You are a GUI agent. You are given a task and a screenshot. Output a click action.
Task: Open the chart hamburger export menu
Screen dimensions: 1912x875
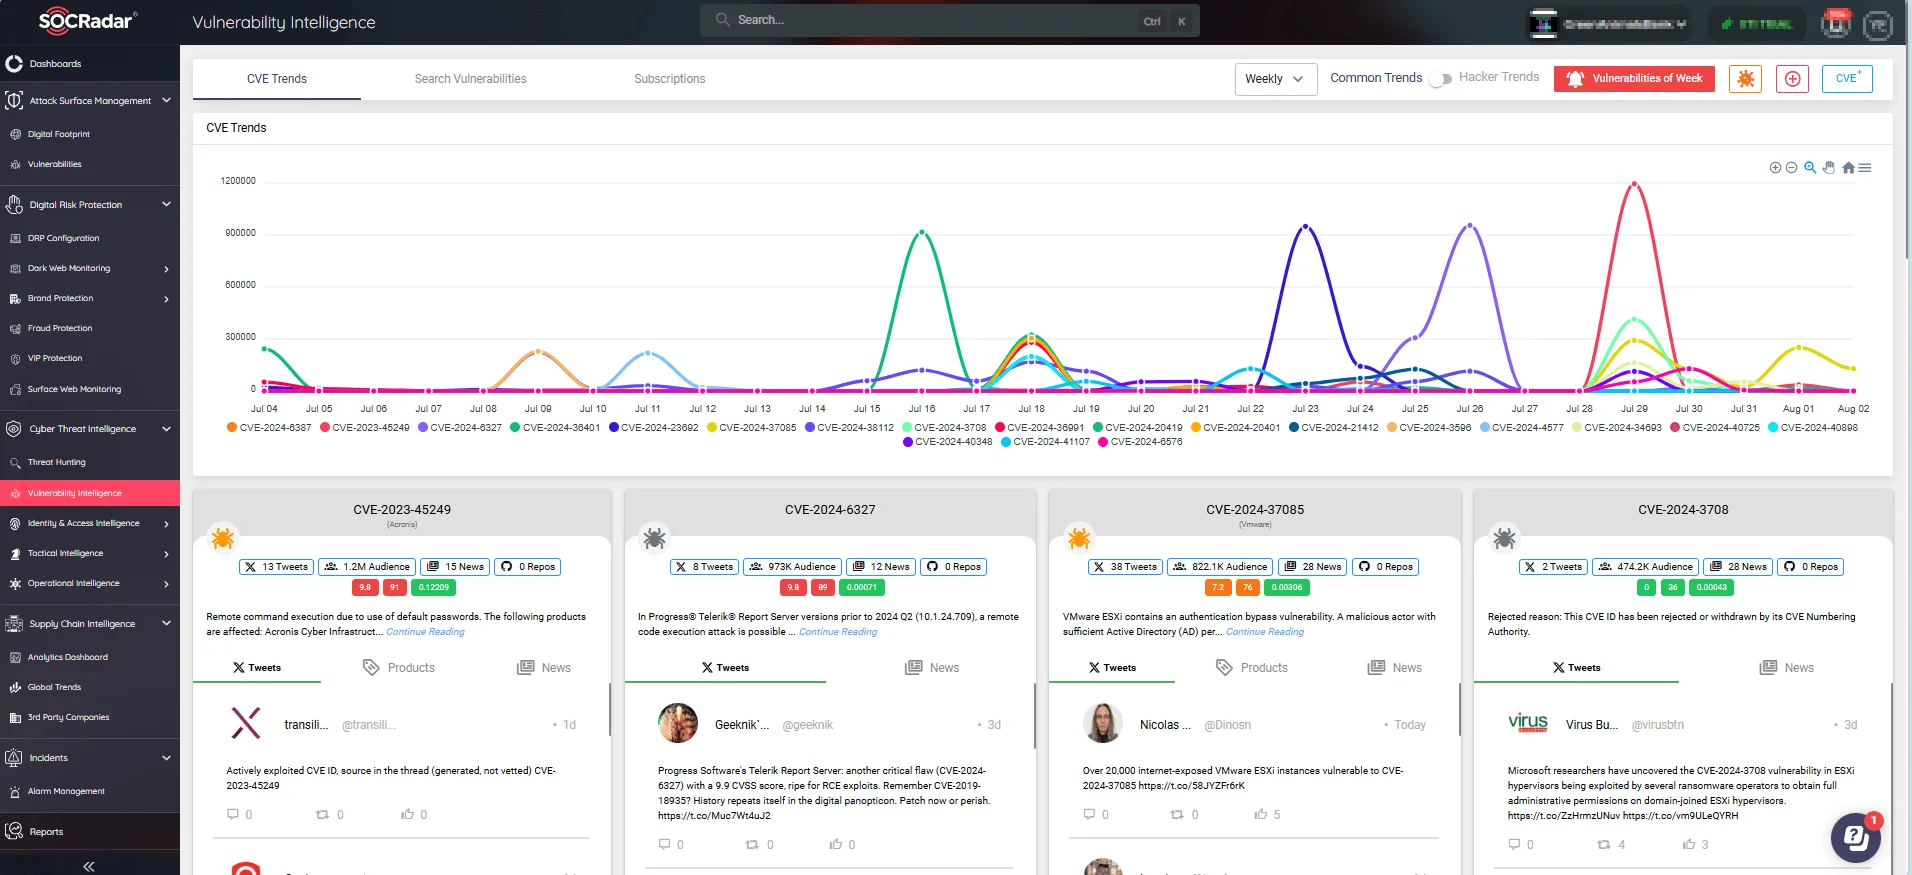point(1865,168)
